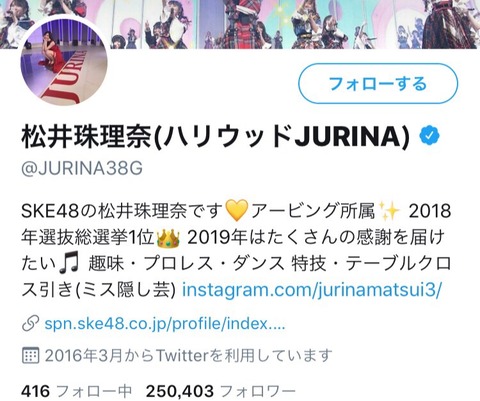Click the chain link icon

pyautogui.click(x=30, y=324)
